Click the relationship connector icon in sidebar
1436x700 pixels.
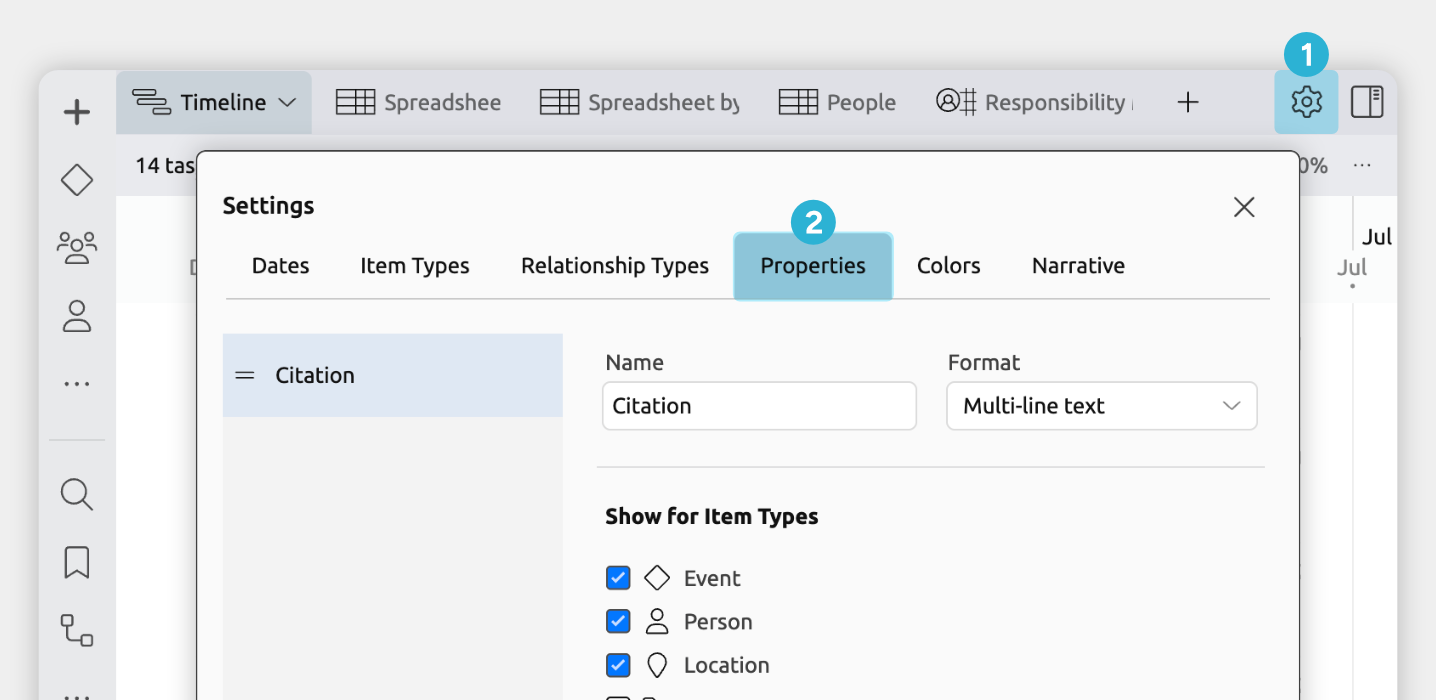[x=77, y=630]
